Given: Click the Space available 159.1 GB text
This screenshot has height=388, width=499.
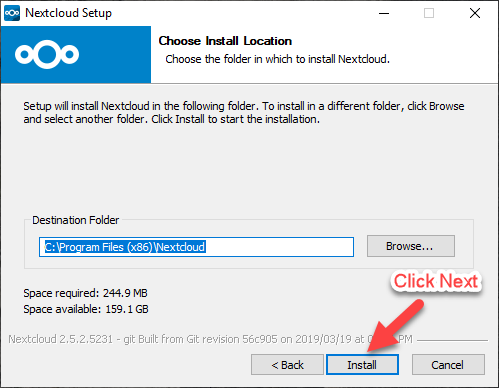Looking at the screenshot, I should [86, 309].
